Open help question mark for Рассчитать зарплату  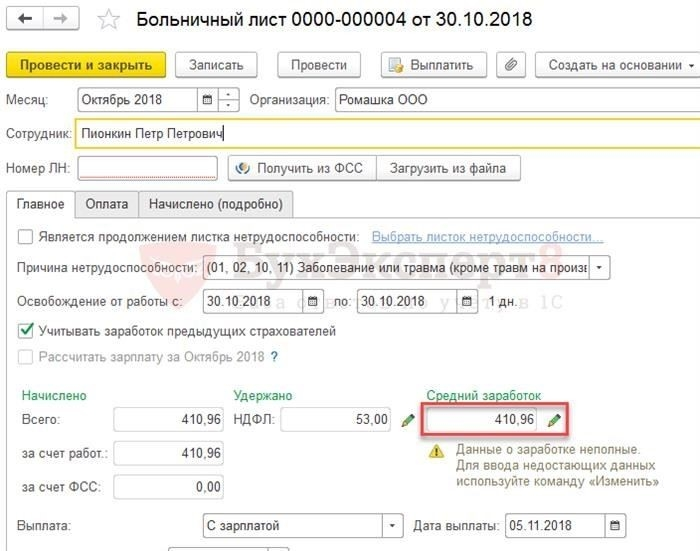click(x=274, y=357)
